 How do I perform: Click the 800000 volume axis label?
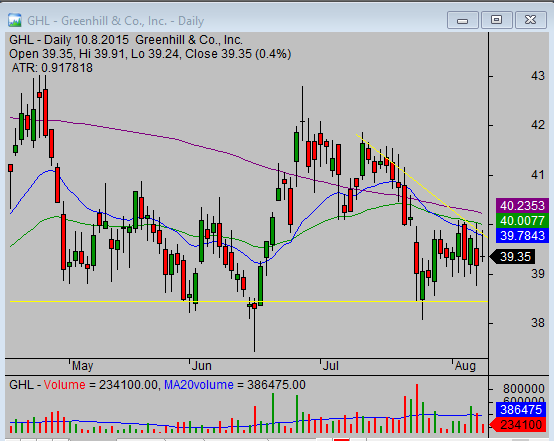524,389
